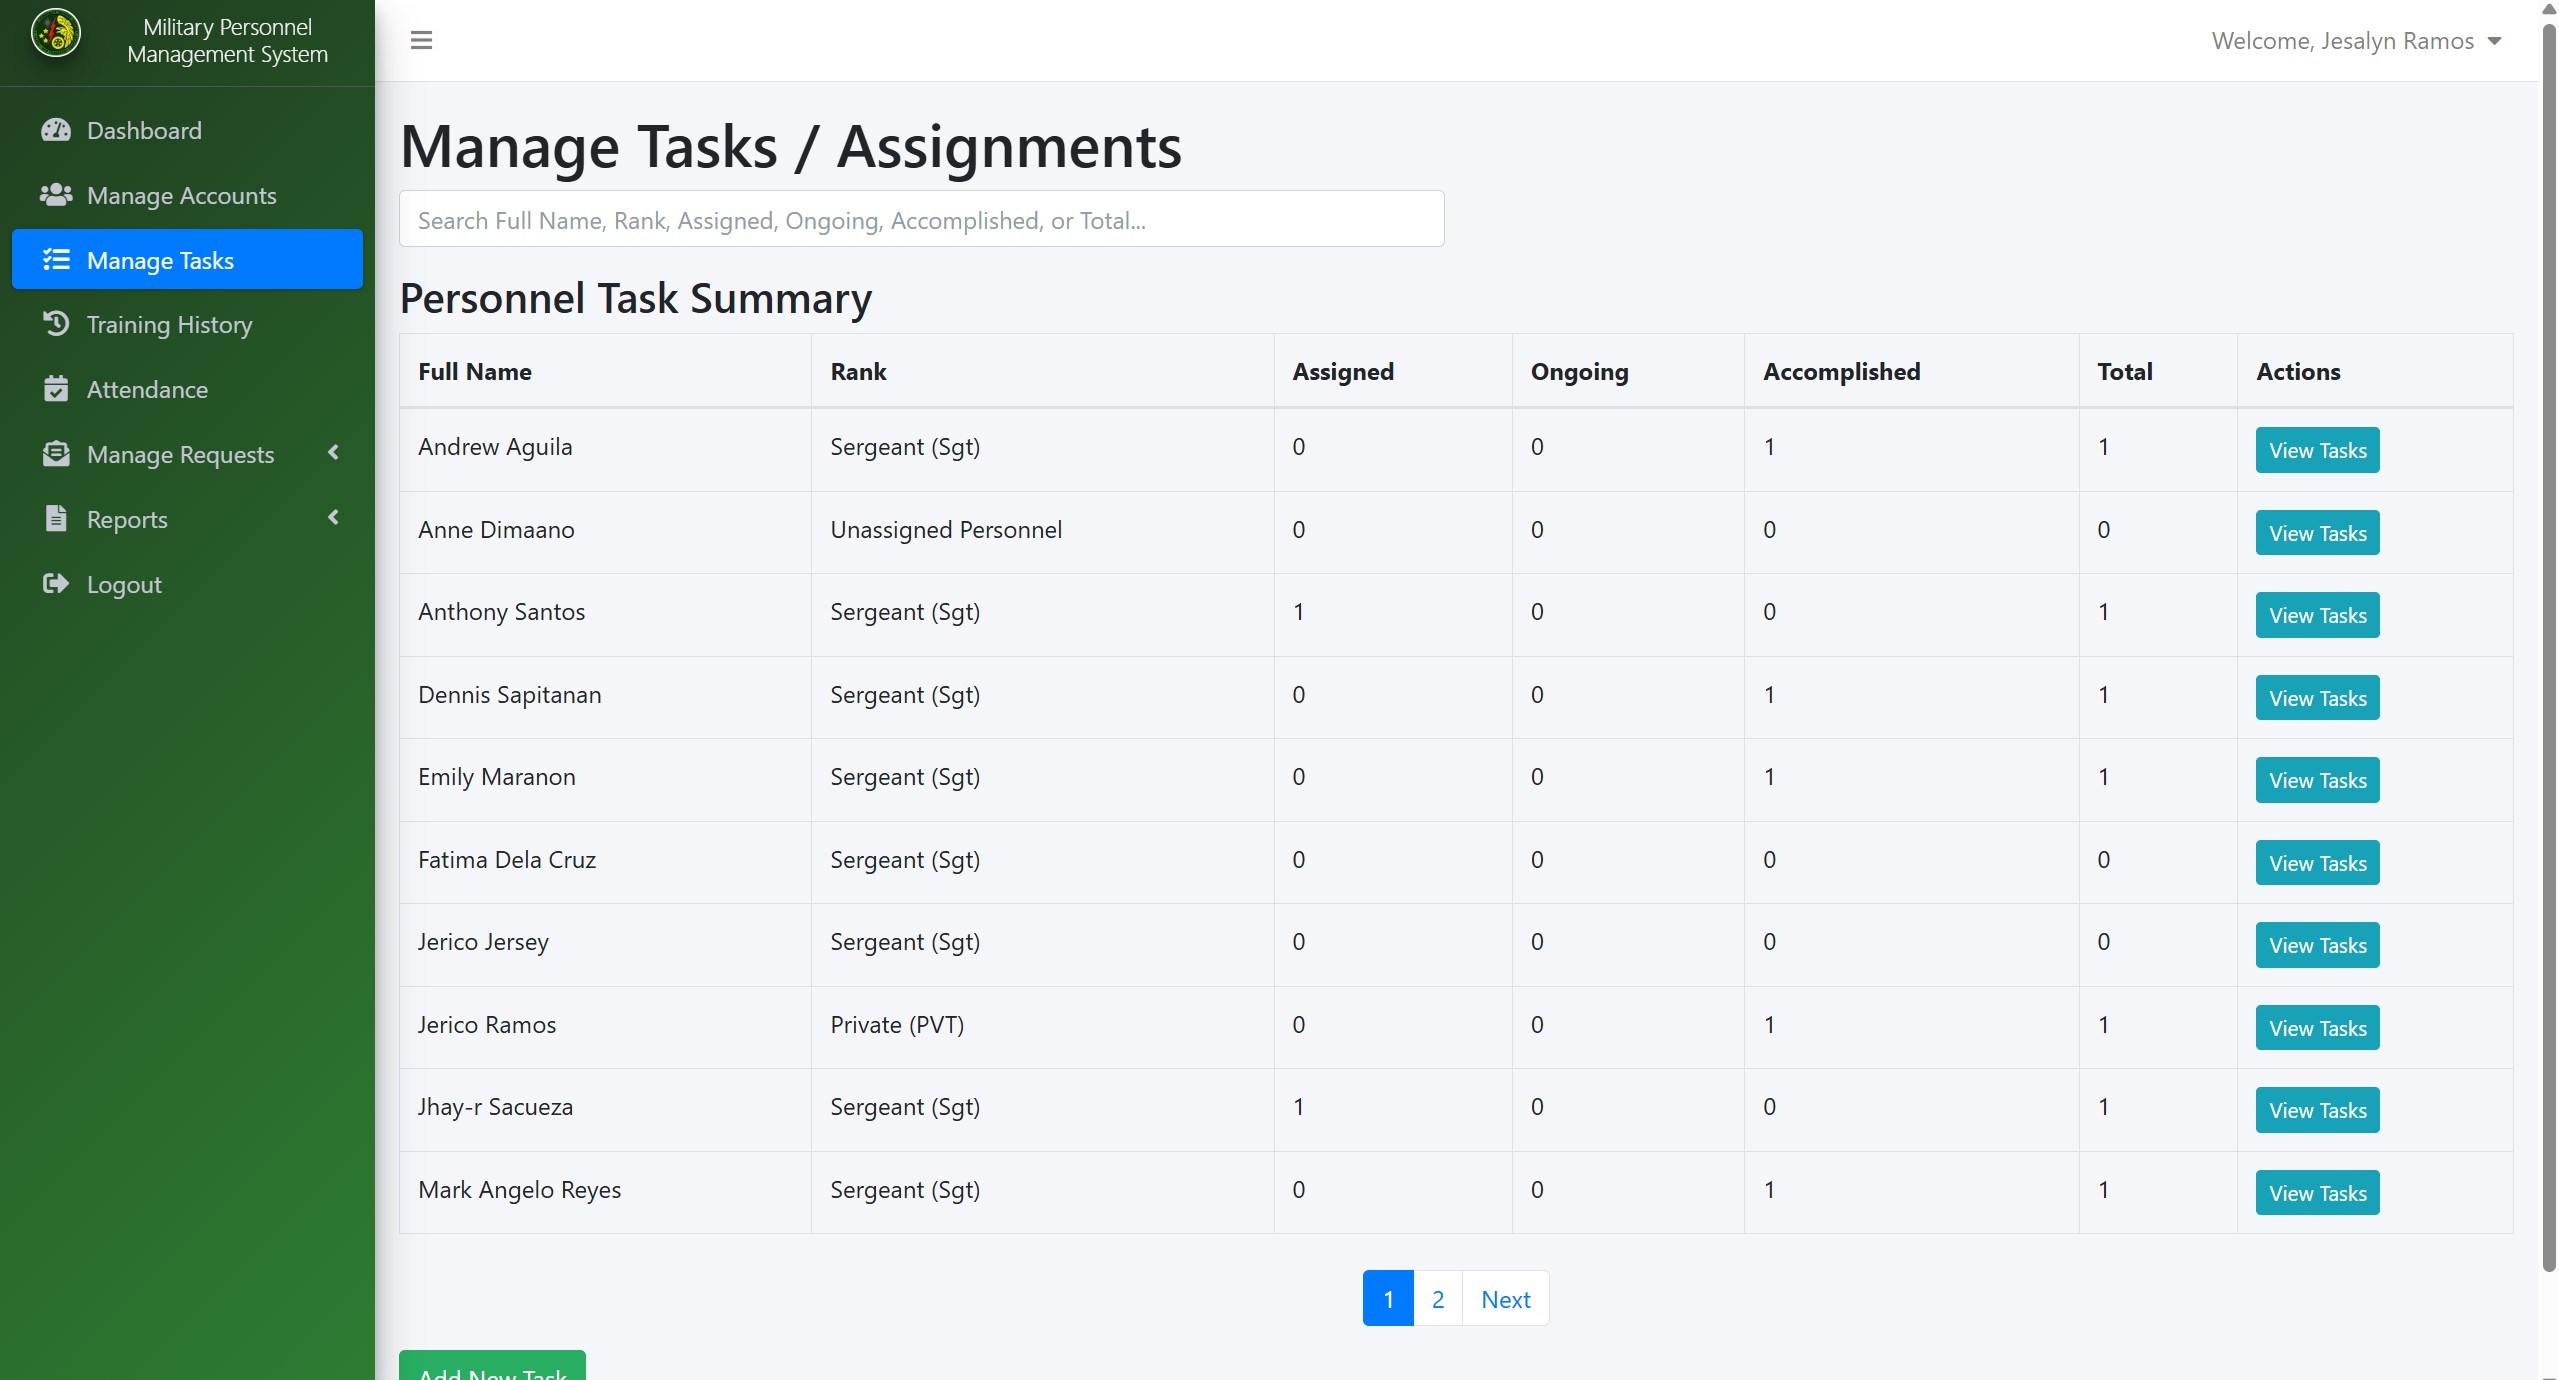
Task: Focus the Search Full Name, Rank field
Action: pos(920,220)
